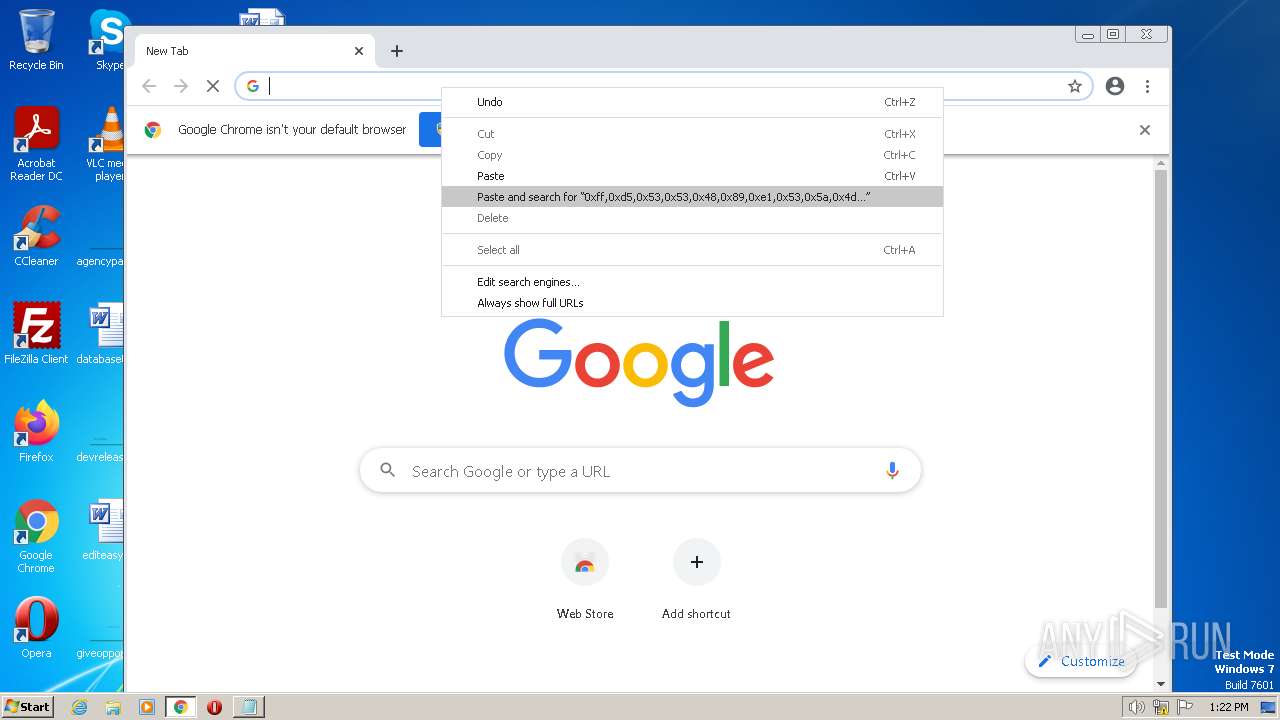The height and width of the screenshot is (720, 1280).
Task: Click the Windows Start button
Action: (x=28, y=706)
